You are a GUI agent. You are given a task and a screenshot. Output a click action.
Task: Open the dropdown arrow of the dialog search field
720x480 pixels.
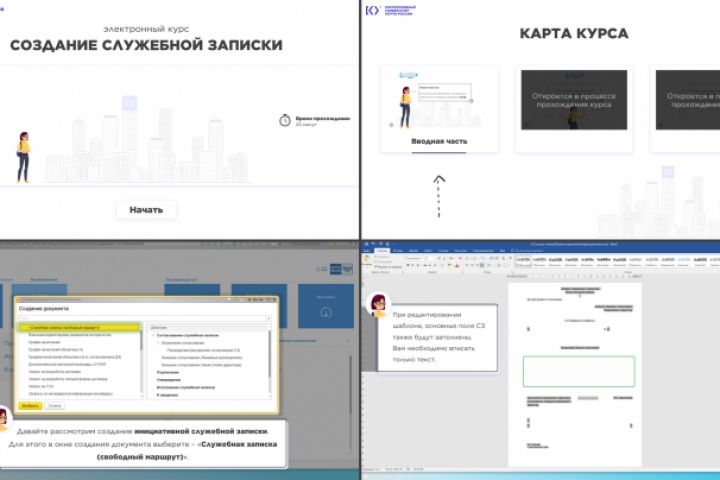coord(269,318)
